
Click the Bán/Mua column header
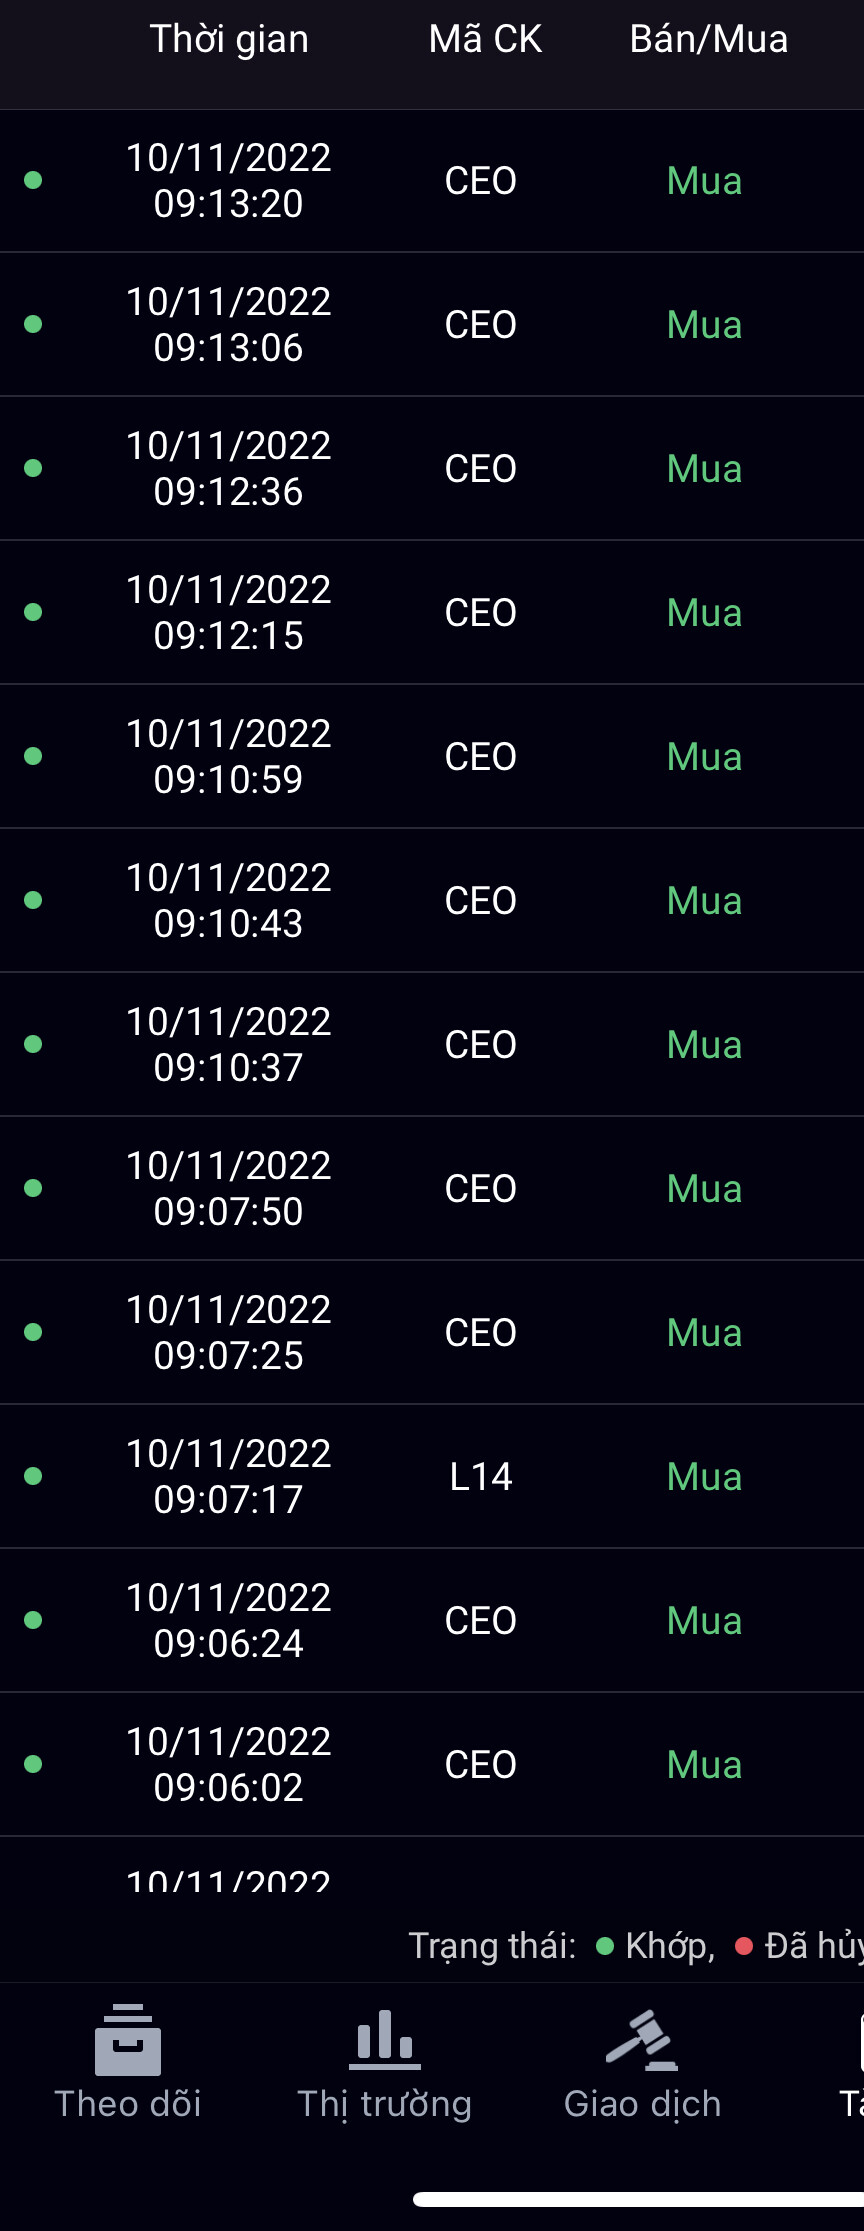tap(709, 39)
